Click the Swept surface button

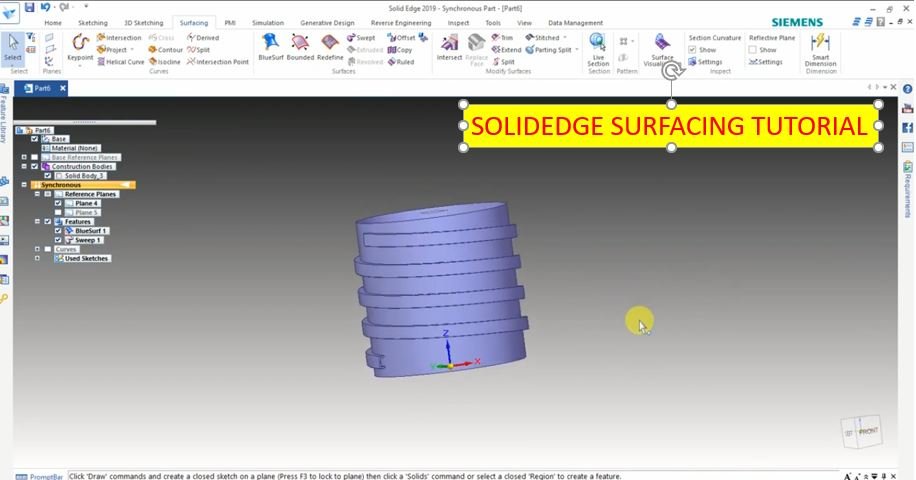coord(361,38)
